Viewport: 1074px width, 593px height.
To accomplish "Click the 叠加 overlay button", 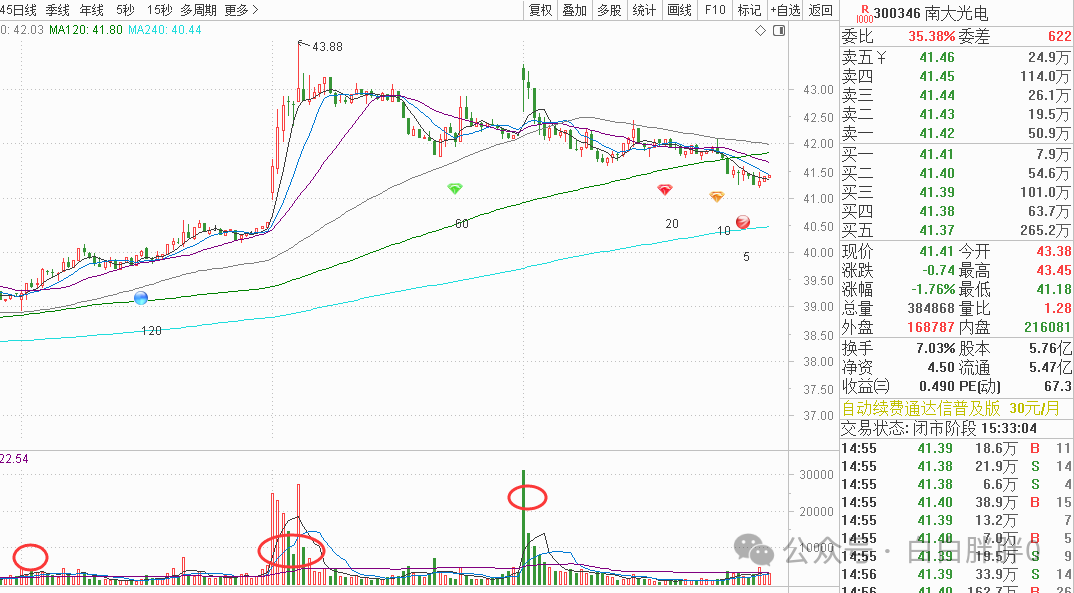I will point(575,10).
